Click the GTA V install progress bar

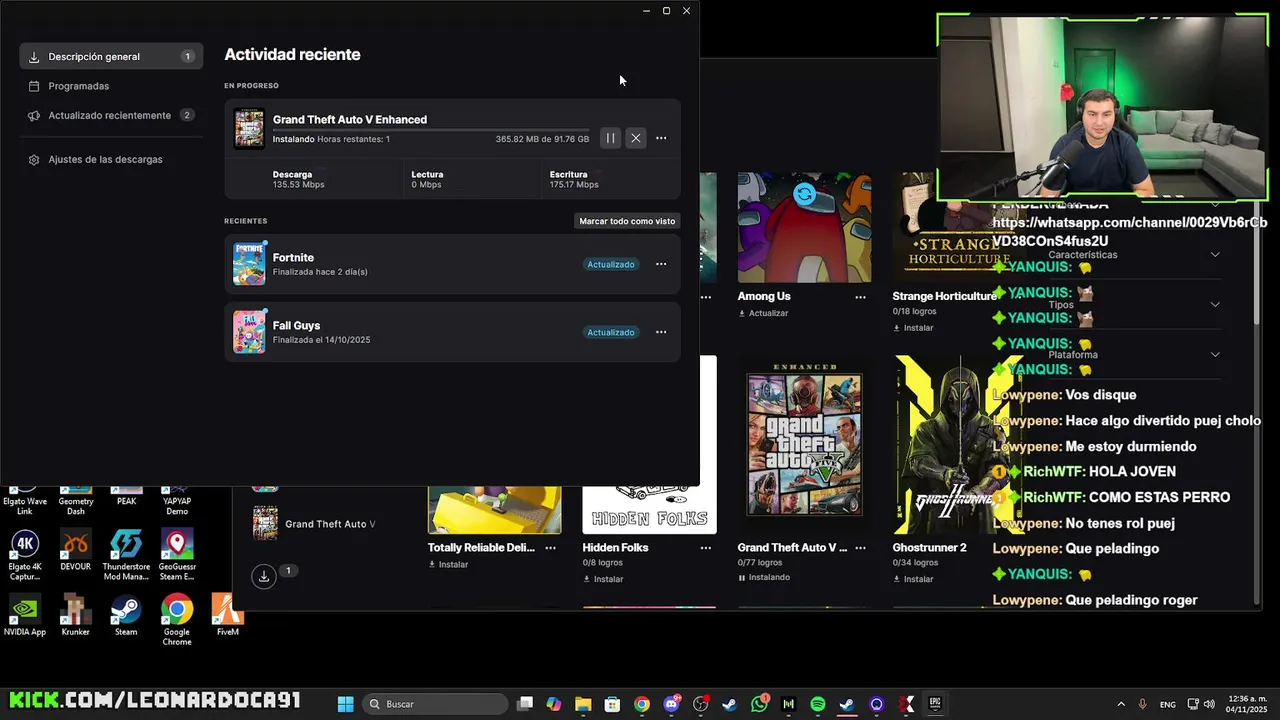431,130
